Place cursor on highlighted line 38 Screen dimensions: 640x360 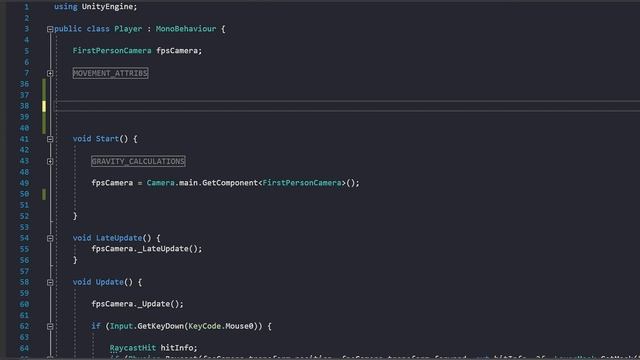[x=347, y=106]
